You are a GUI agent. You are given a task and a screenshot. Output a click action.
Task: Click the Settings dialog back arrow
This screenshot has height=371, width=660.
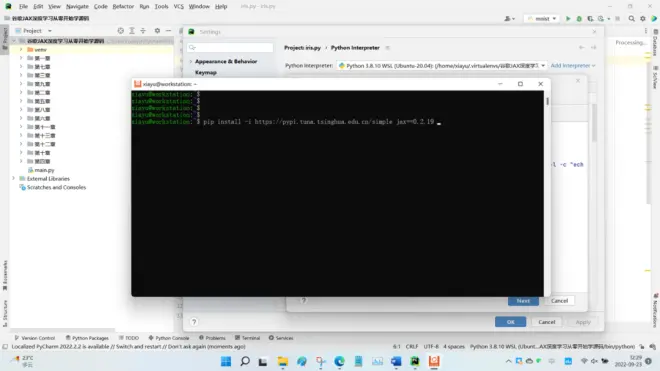point(582,48)
